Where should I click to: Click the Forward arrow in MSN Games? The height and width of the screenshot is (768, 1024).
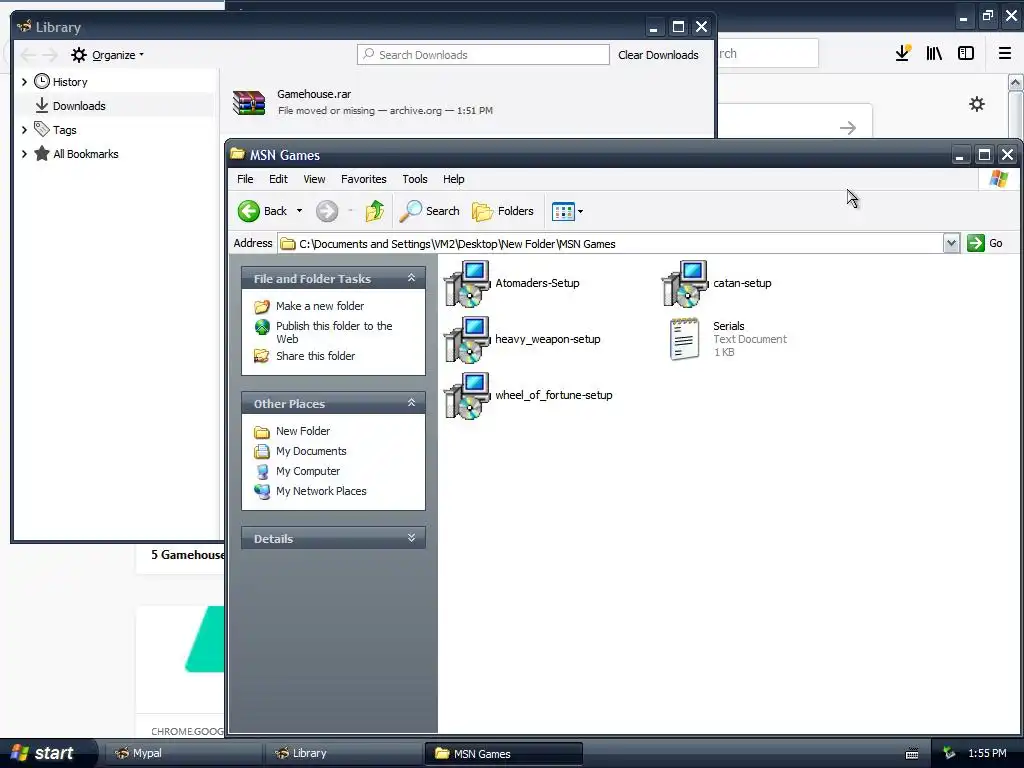pyautogui.click(x=327, y=211)
